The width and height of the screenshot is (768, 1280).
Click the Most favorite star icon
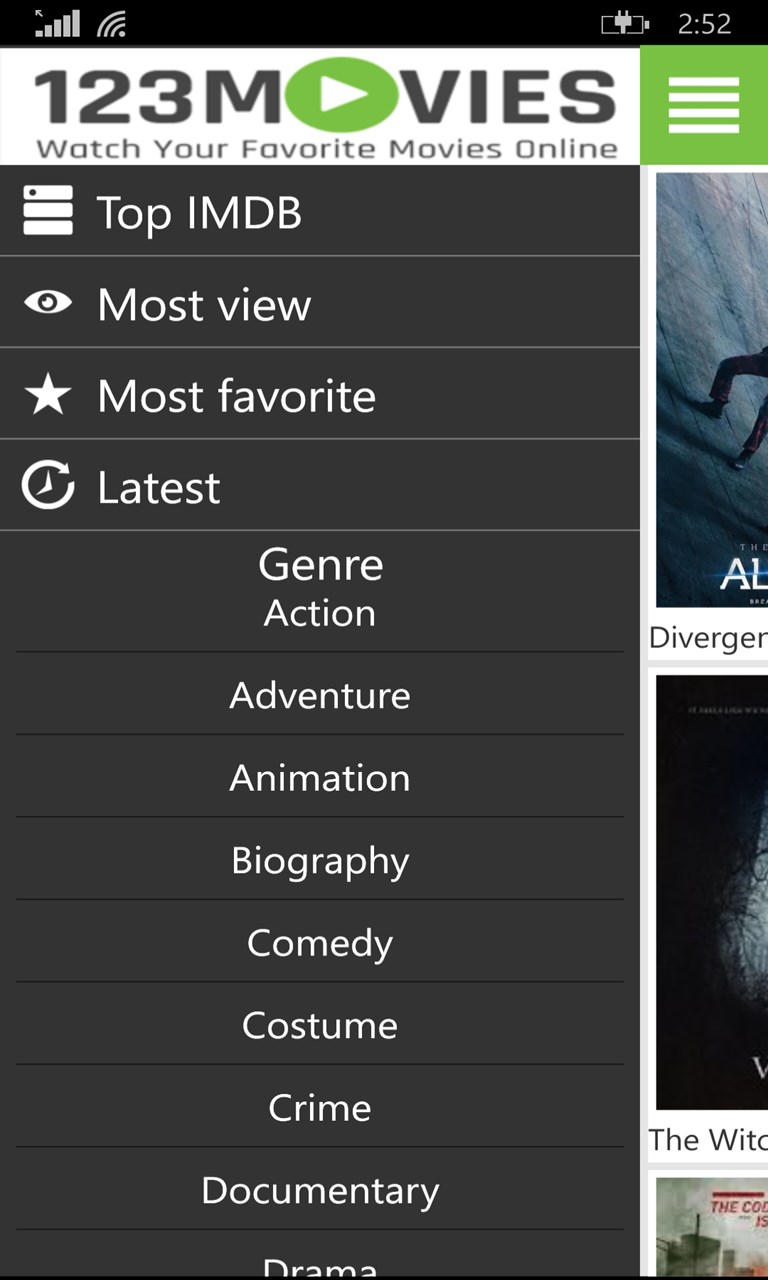coord(48,395)
